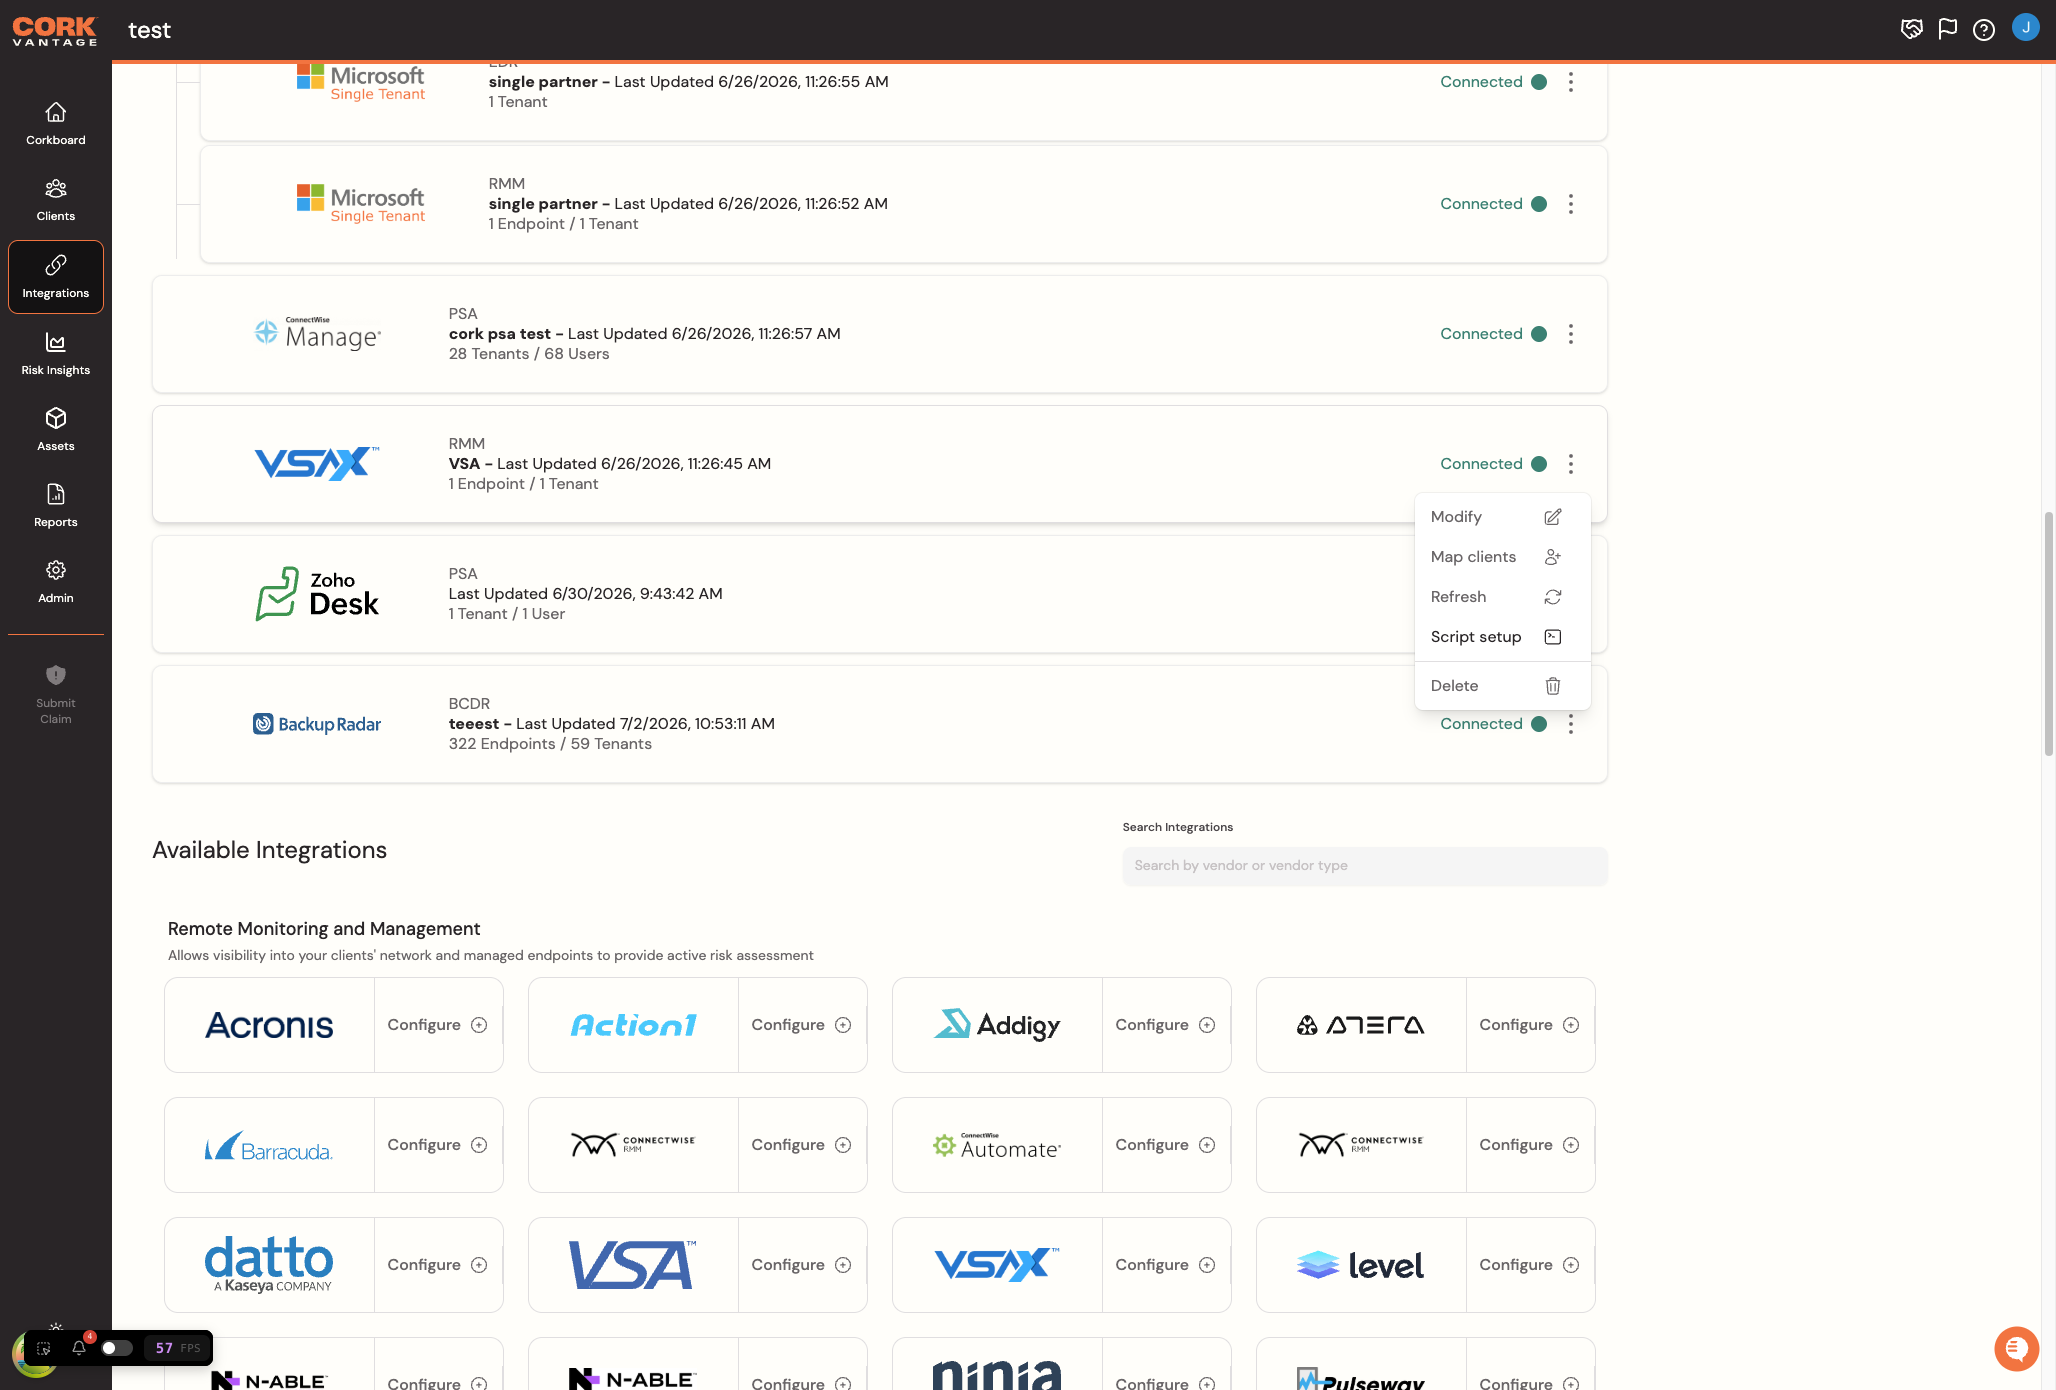Open the Reports sidebar section
Screen dimensions: 2056x1390
coord(56,506)
